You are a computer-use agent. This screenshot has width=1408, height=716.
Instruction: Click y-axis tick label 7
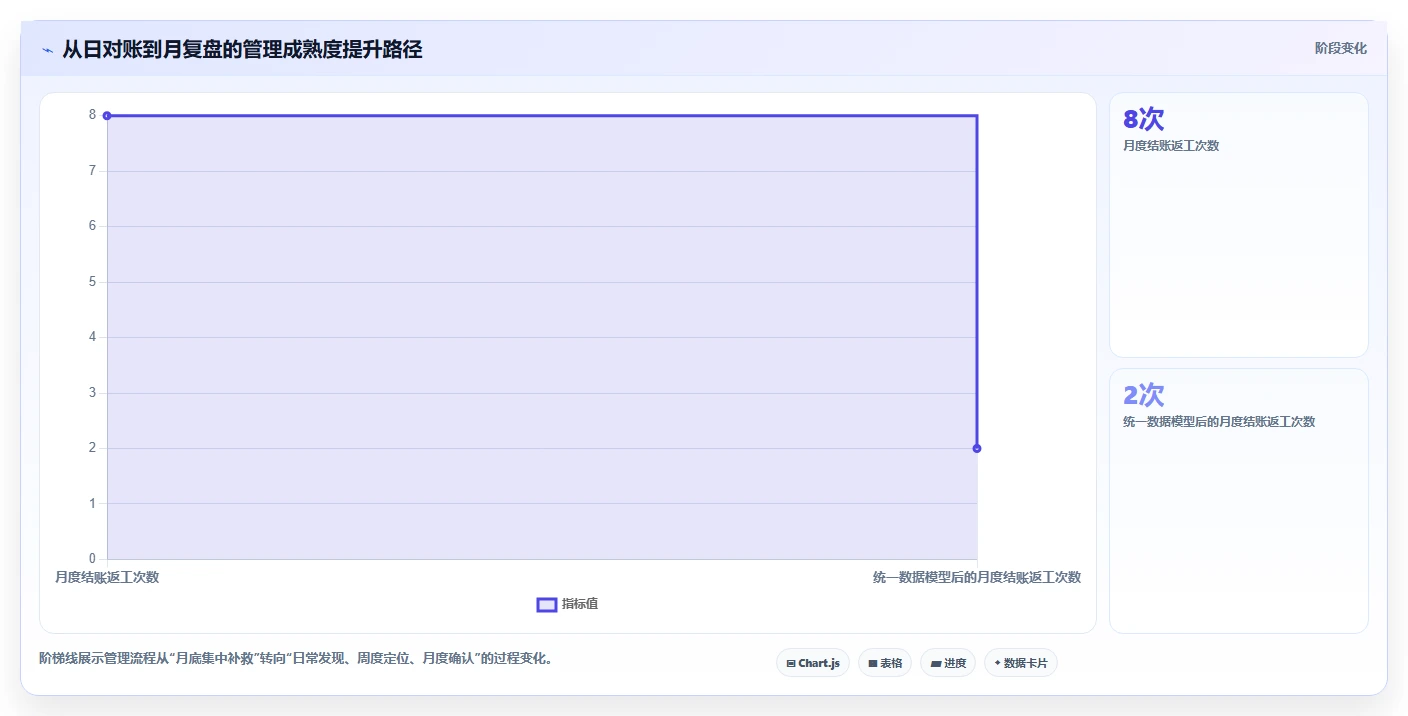pos(92,171)
